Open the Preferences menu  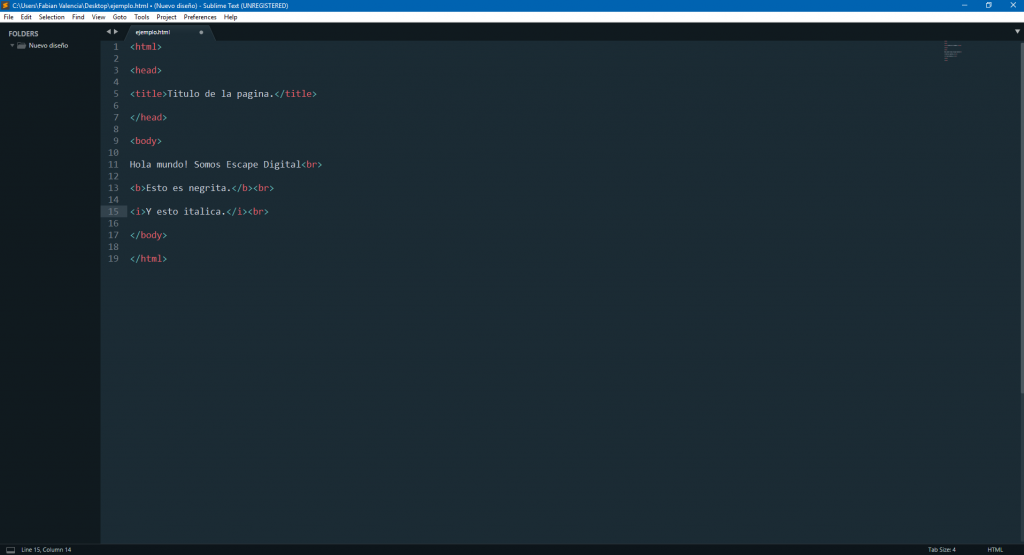pos(200,17)
